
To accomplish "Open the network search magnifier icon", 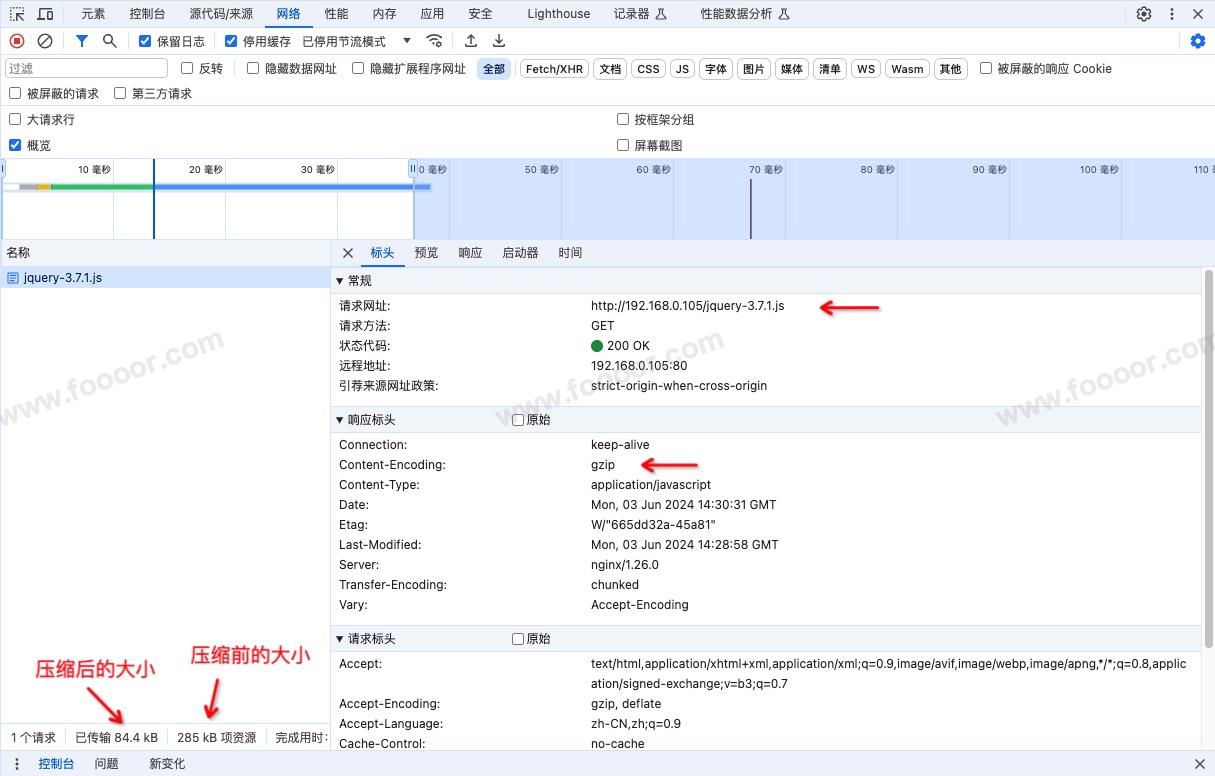I will point(110,41).
